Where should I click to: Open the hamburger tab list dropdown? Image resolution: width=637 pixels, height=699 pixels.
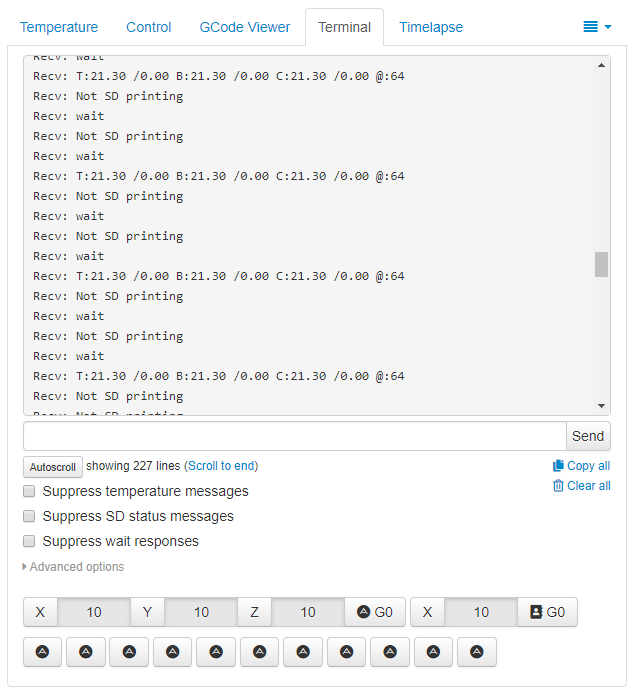pos(597,27)
